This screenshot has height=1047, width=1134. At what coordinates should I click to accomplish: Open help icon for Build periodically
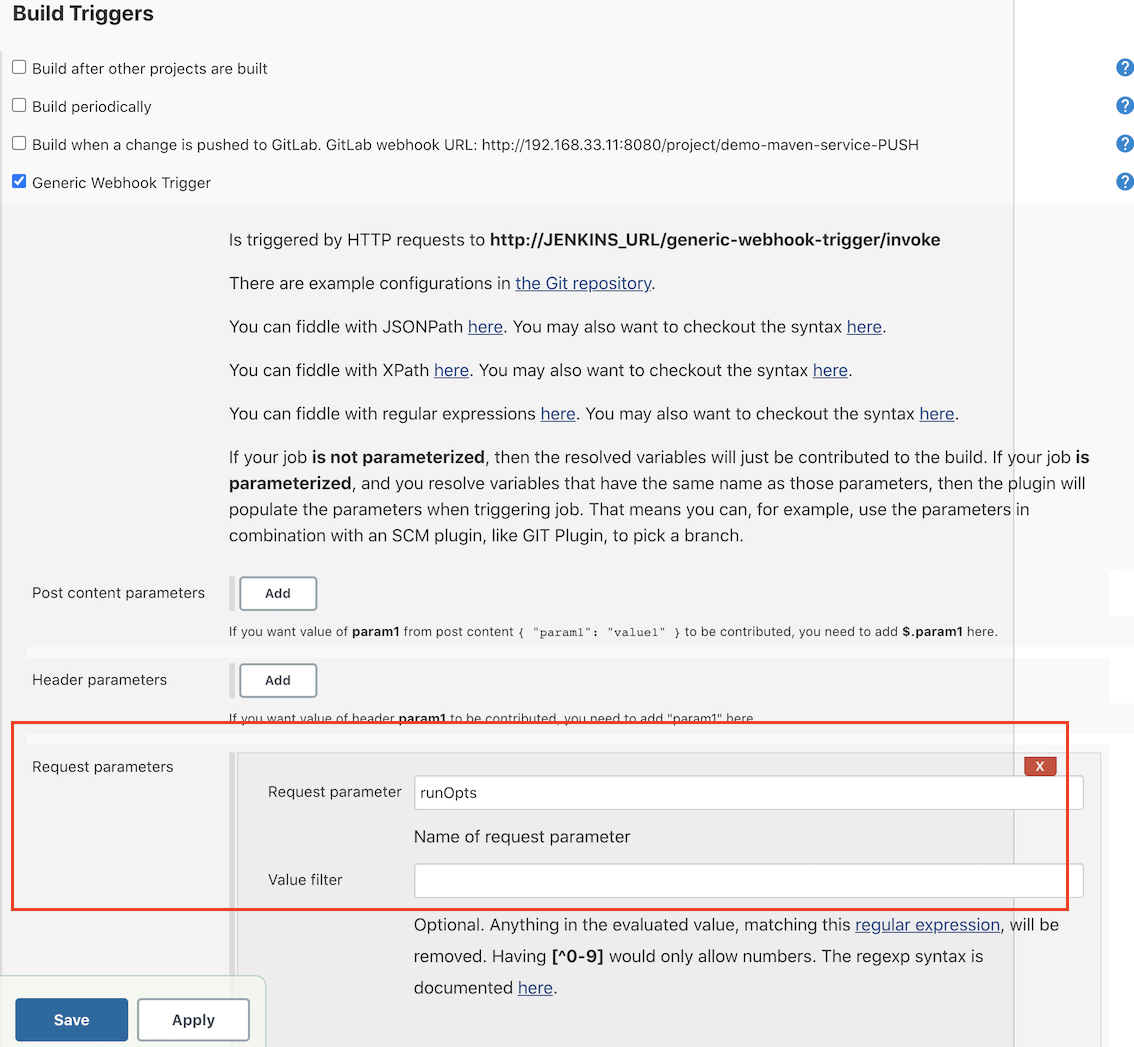click(1124, 106)
